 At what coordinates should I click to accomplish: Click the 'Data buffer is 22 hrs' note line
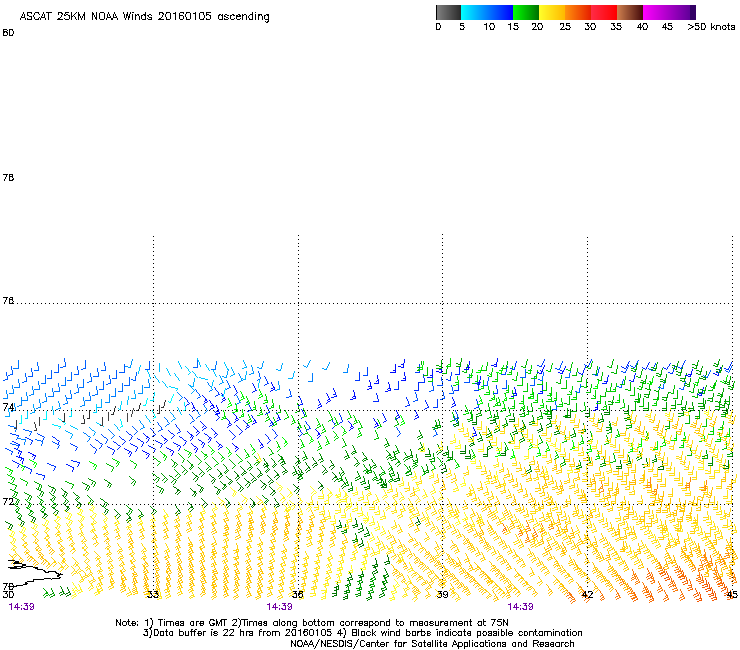(x=362, y=633)
